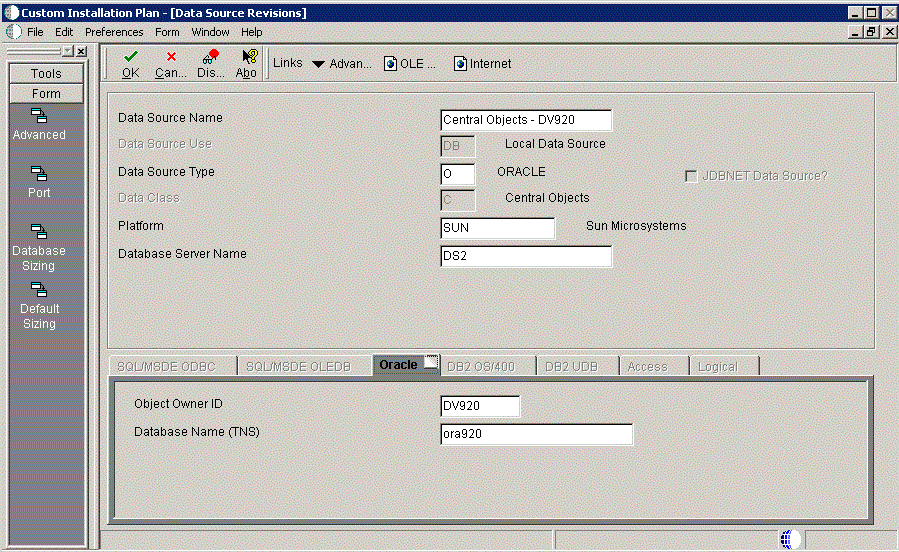Select the DB2 UDB tab

point(577,366)
